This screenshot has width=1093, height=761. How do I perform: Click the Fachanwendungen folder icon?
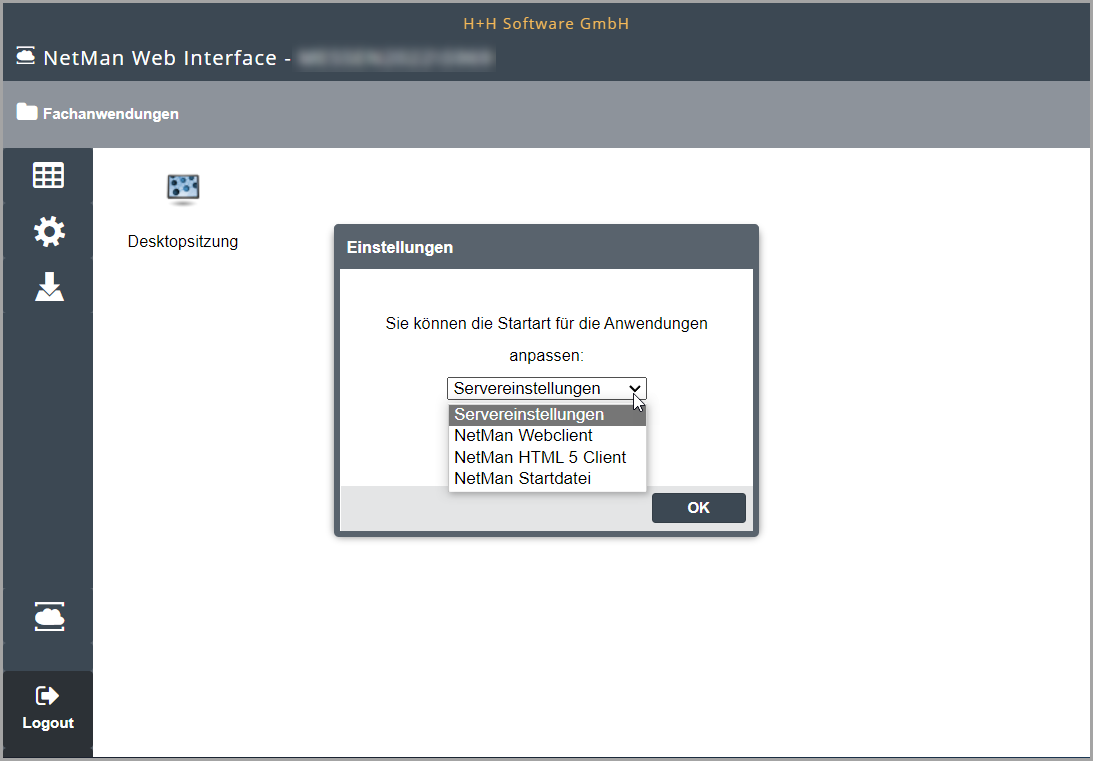coord(26,112)
